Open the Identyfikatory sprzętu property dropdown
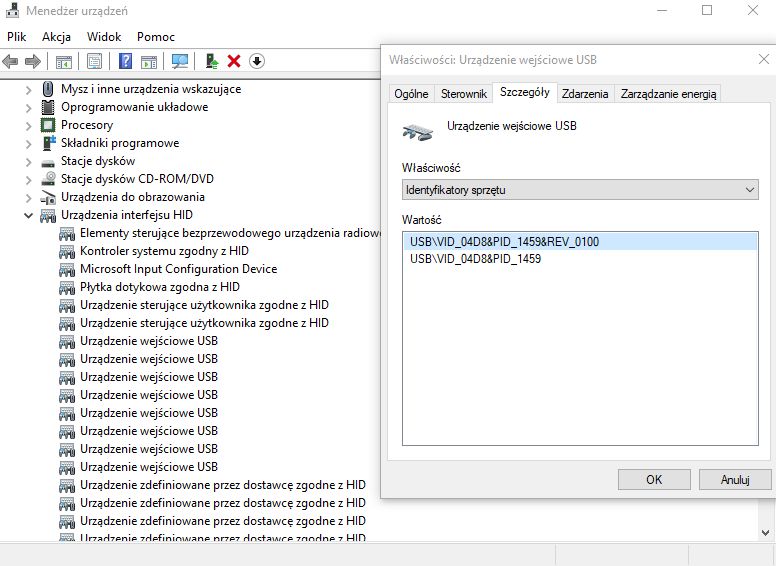The width and height of the screenshot is (776, 566). point(580,190)
